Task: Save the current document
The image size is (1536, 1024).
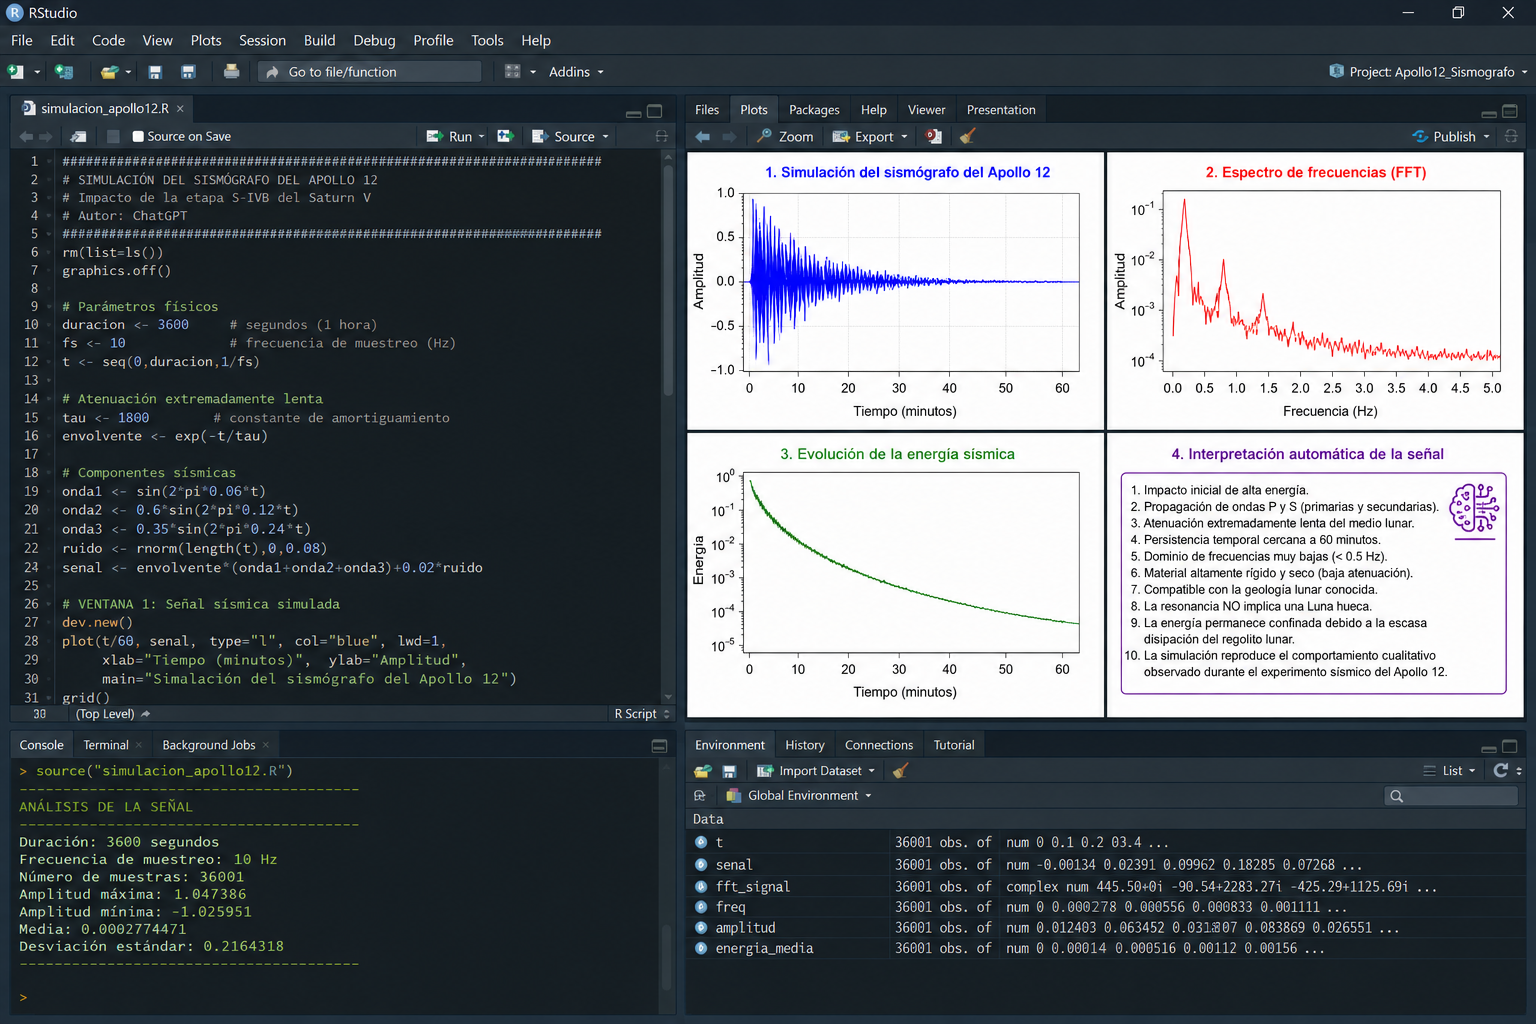Action: pyautogui.click(x=155, y=72)
